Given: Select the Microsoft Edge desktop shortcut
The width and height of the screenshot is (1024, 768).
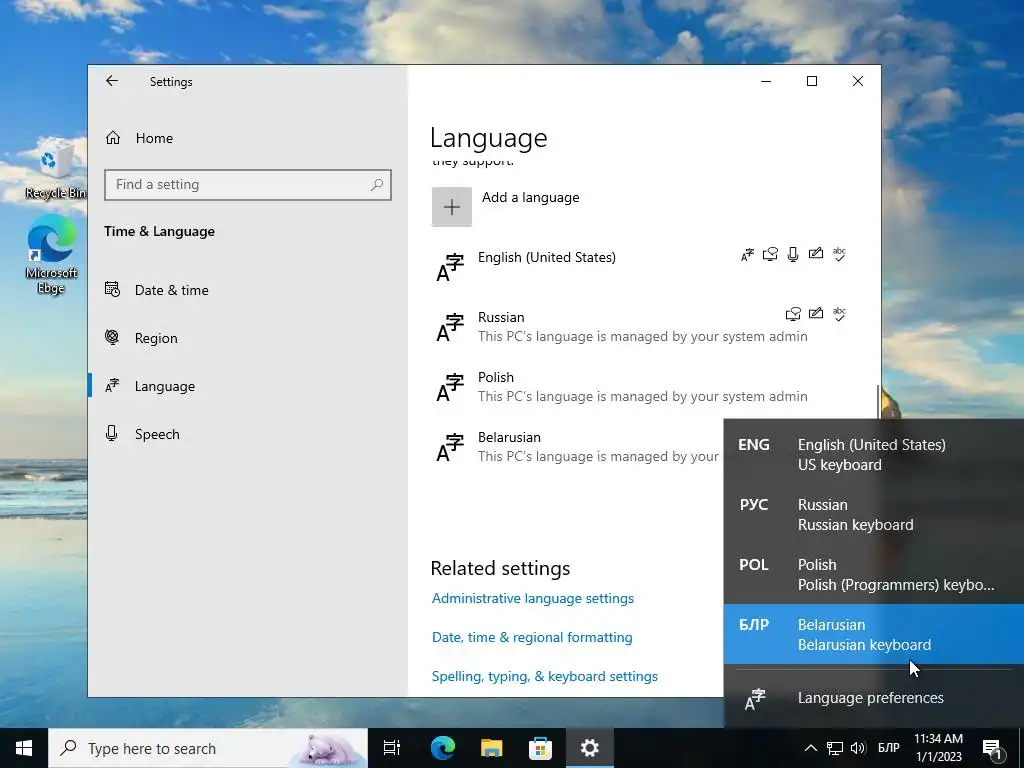Looking at the screenshot, I should click(52, 256).
